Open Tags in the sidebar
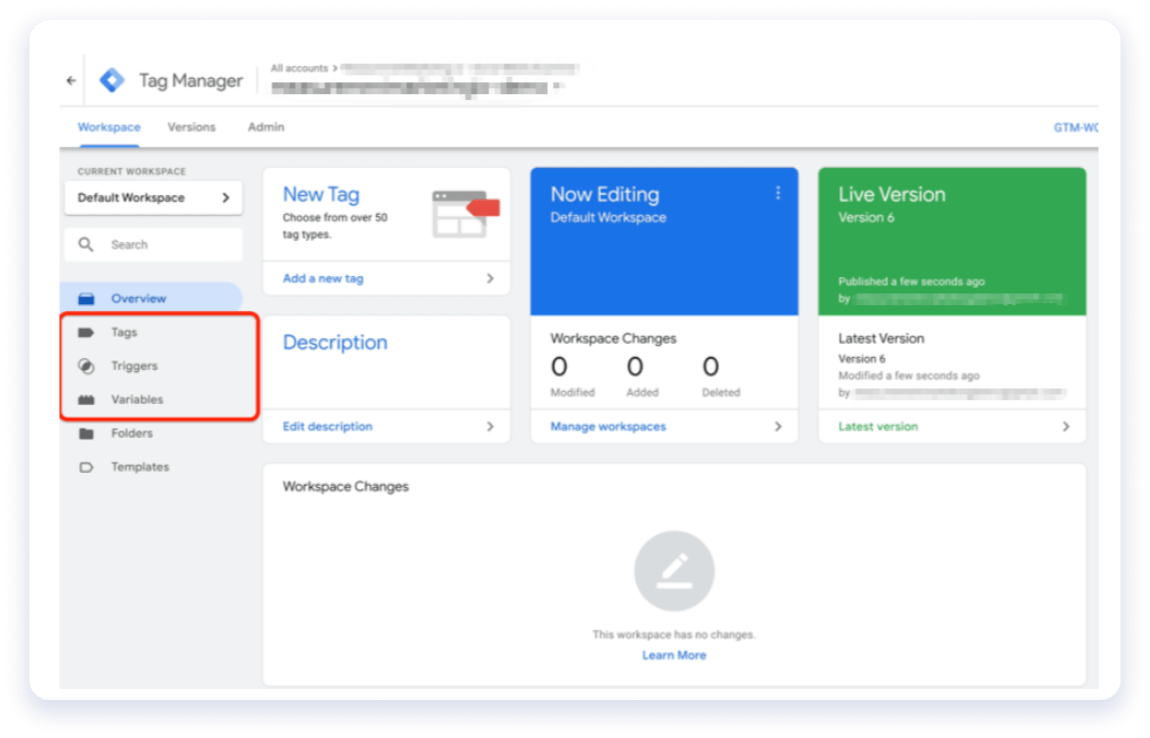 click(x=124, y=332)
